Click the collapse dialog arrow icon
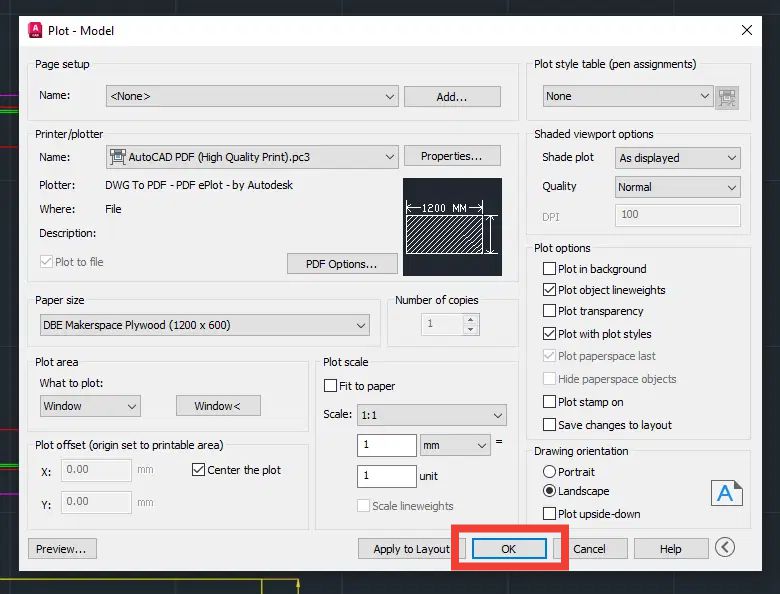The image size is (780, 594). pos(725,547)
